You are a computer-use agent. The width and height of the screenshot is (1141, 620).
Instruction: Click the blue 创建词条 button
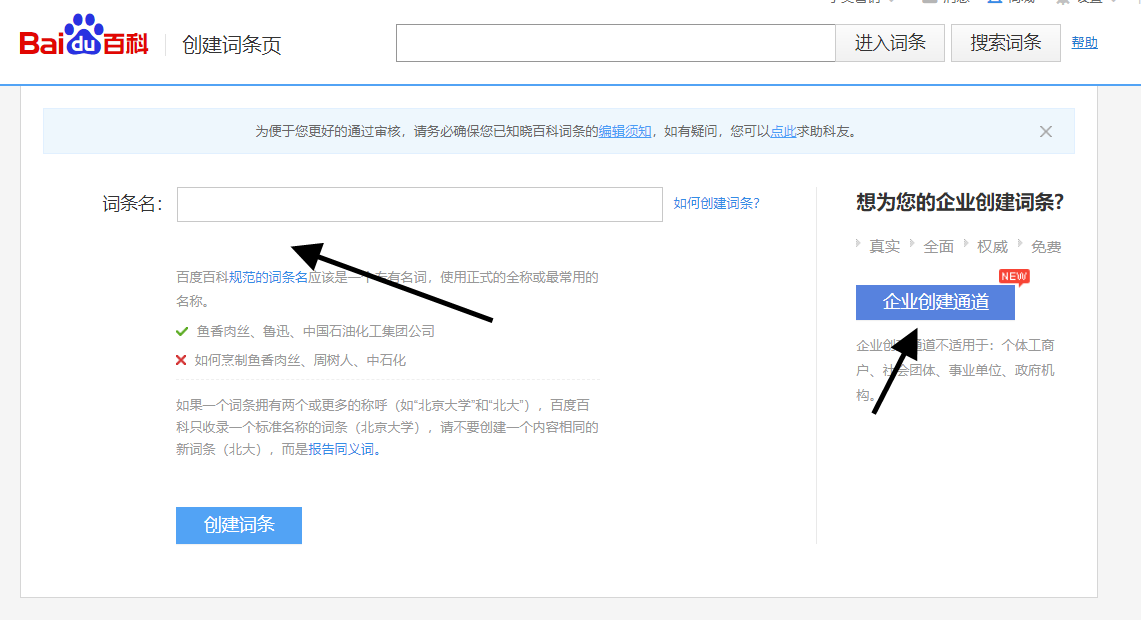pos(239,525)
